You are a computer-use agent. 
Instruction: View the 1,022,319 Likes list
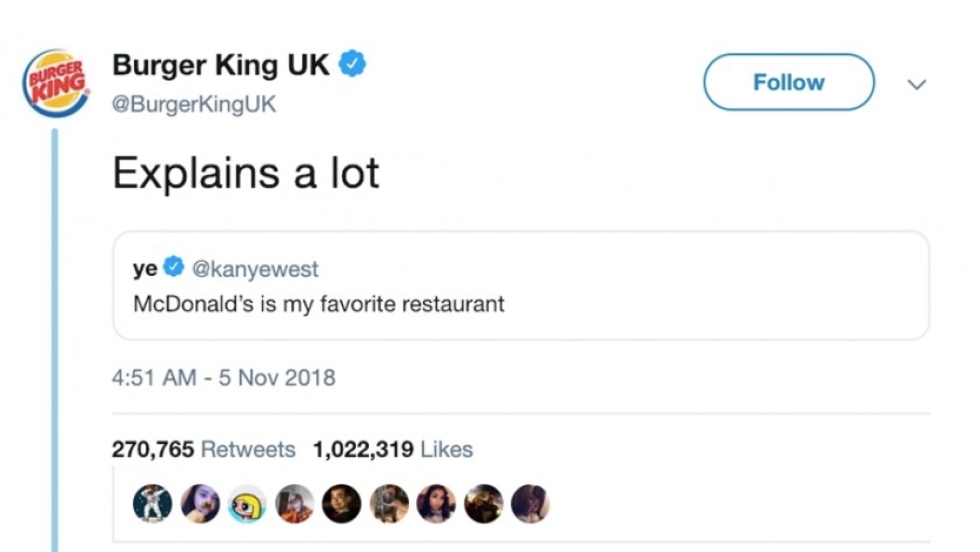[393, 450]
